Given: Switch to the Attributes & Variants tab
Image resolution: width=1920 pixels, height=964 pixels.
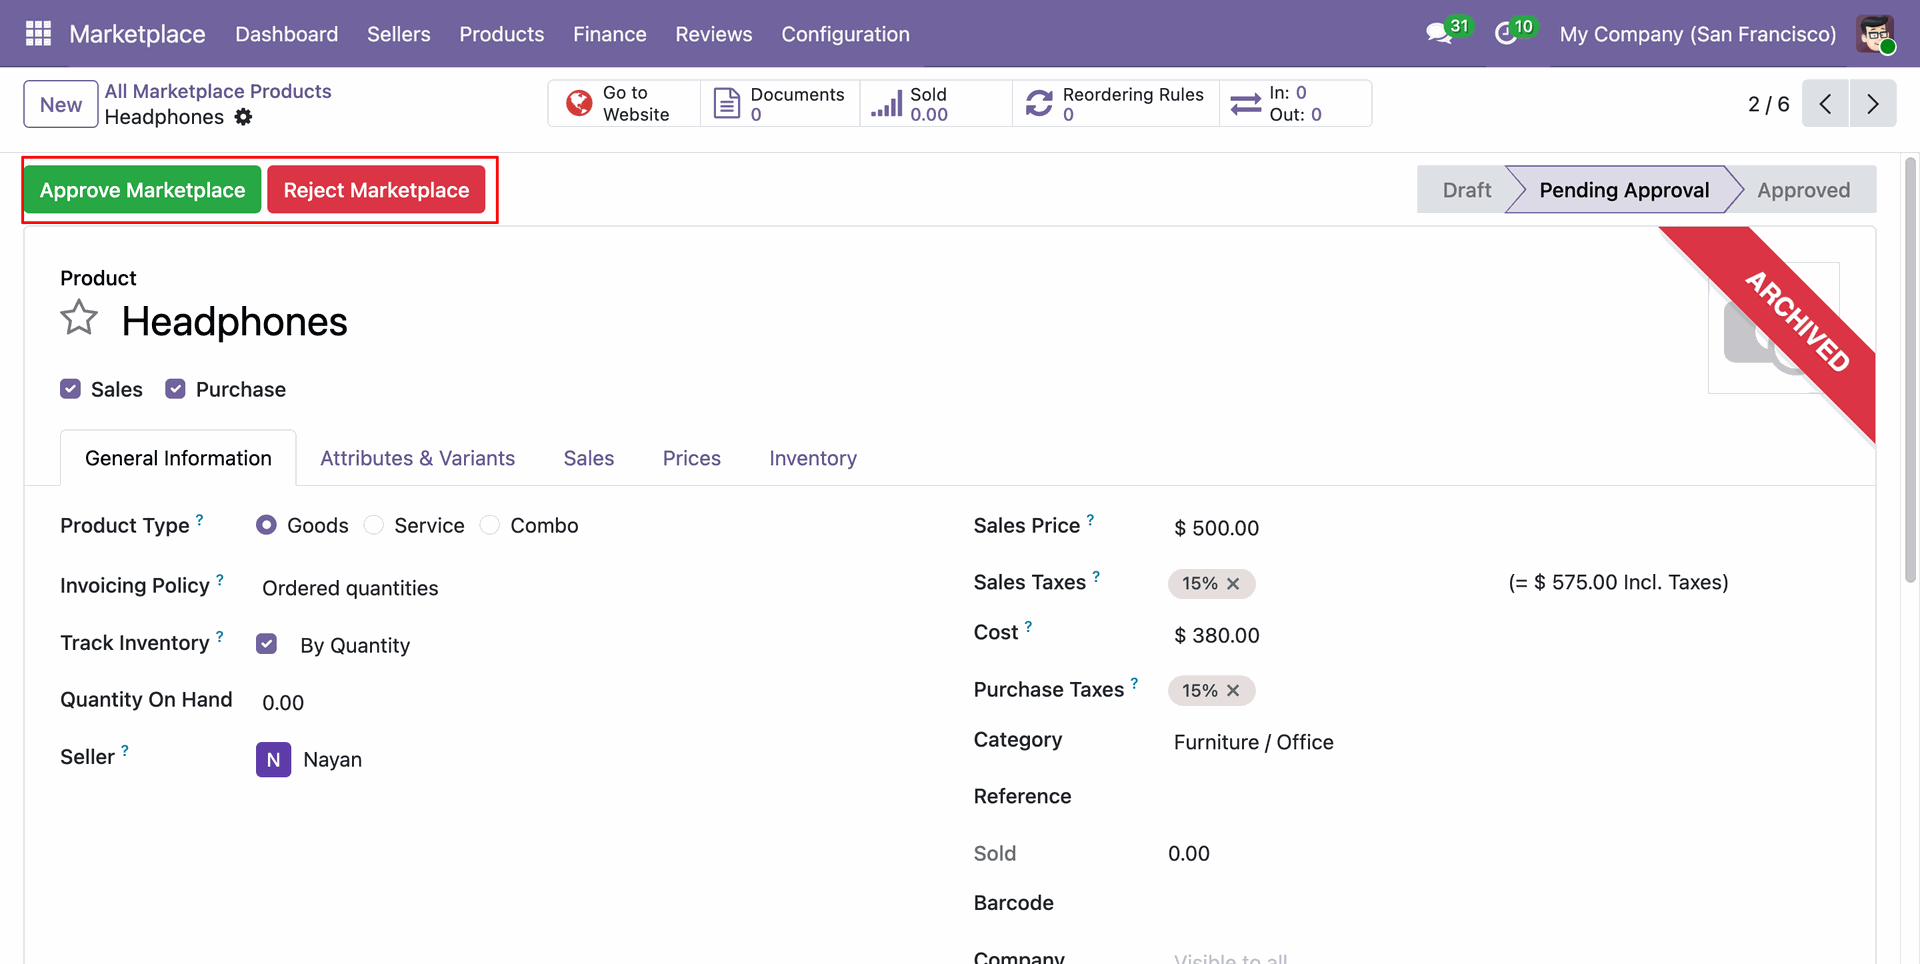Looking at the screenshot, I should click(x=417, y=458).
